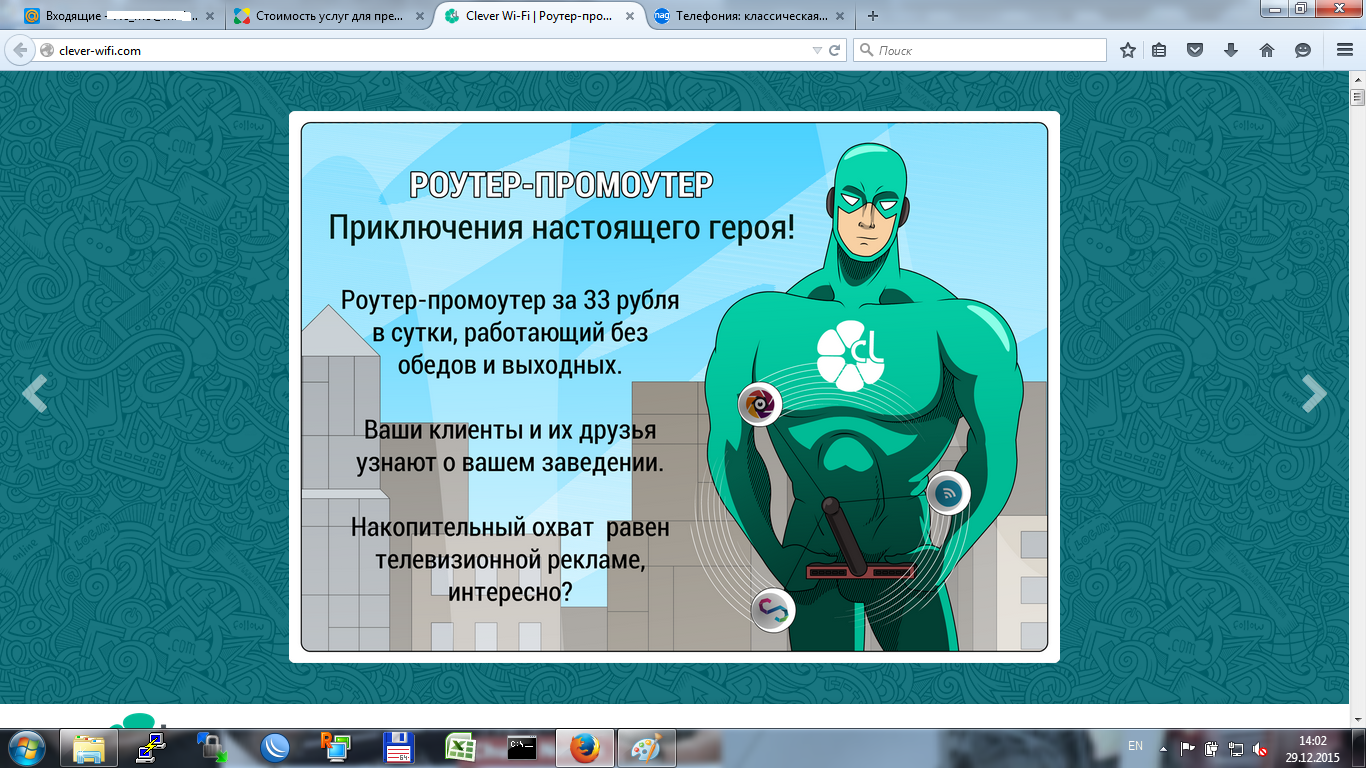Click the magnifier icon in the search box
Viewport: 1366px width, 768px height.
pos(866,50)
